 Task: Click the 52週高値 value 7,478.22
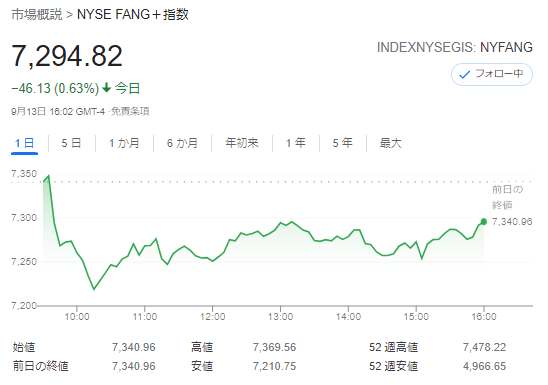484,347
